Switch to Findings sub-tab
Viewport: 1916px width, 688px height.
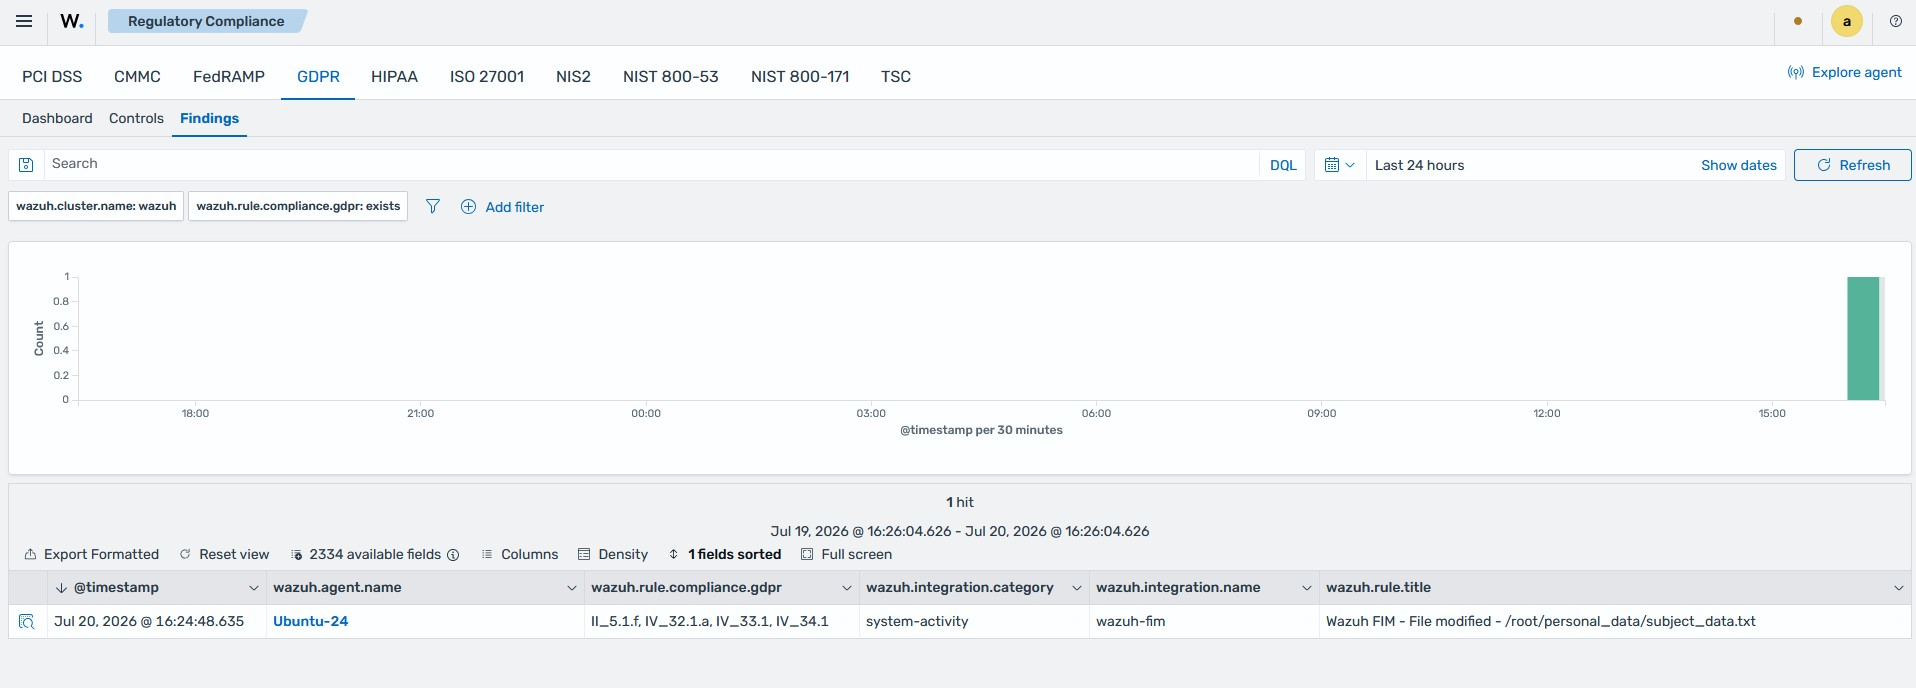click(209, 118)
